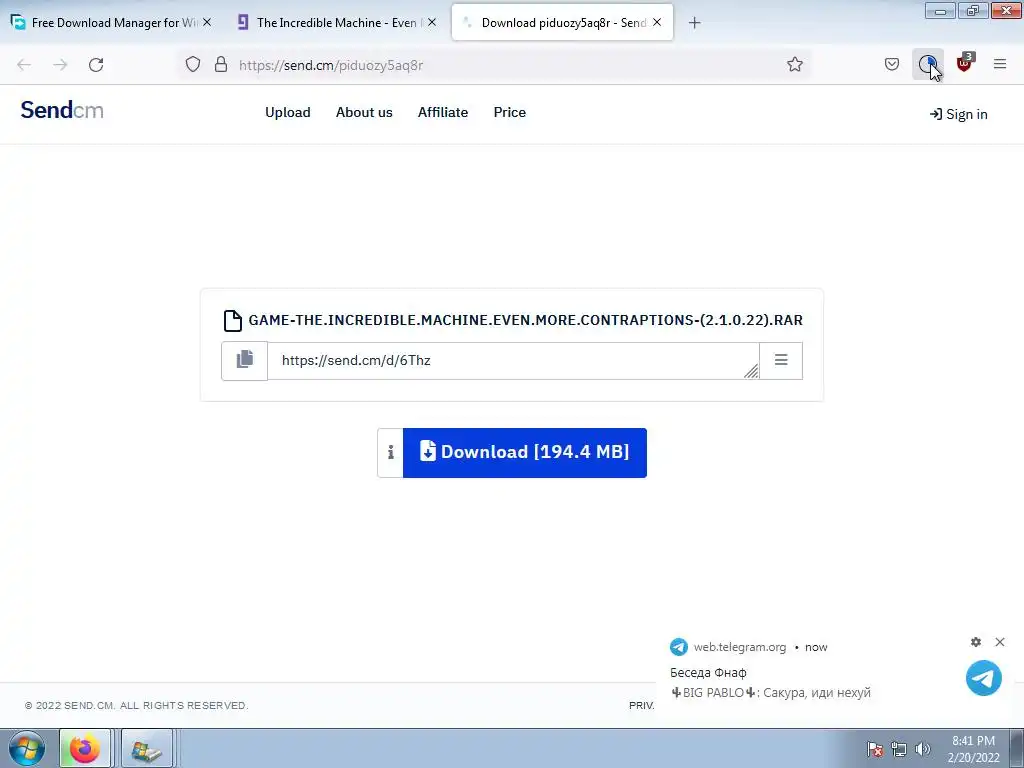Open the Action Center flag tray icon
The height and width of the screenshot is (768, 1024).
coord(875,749)
